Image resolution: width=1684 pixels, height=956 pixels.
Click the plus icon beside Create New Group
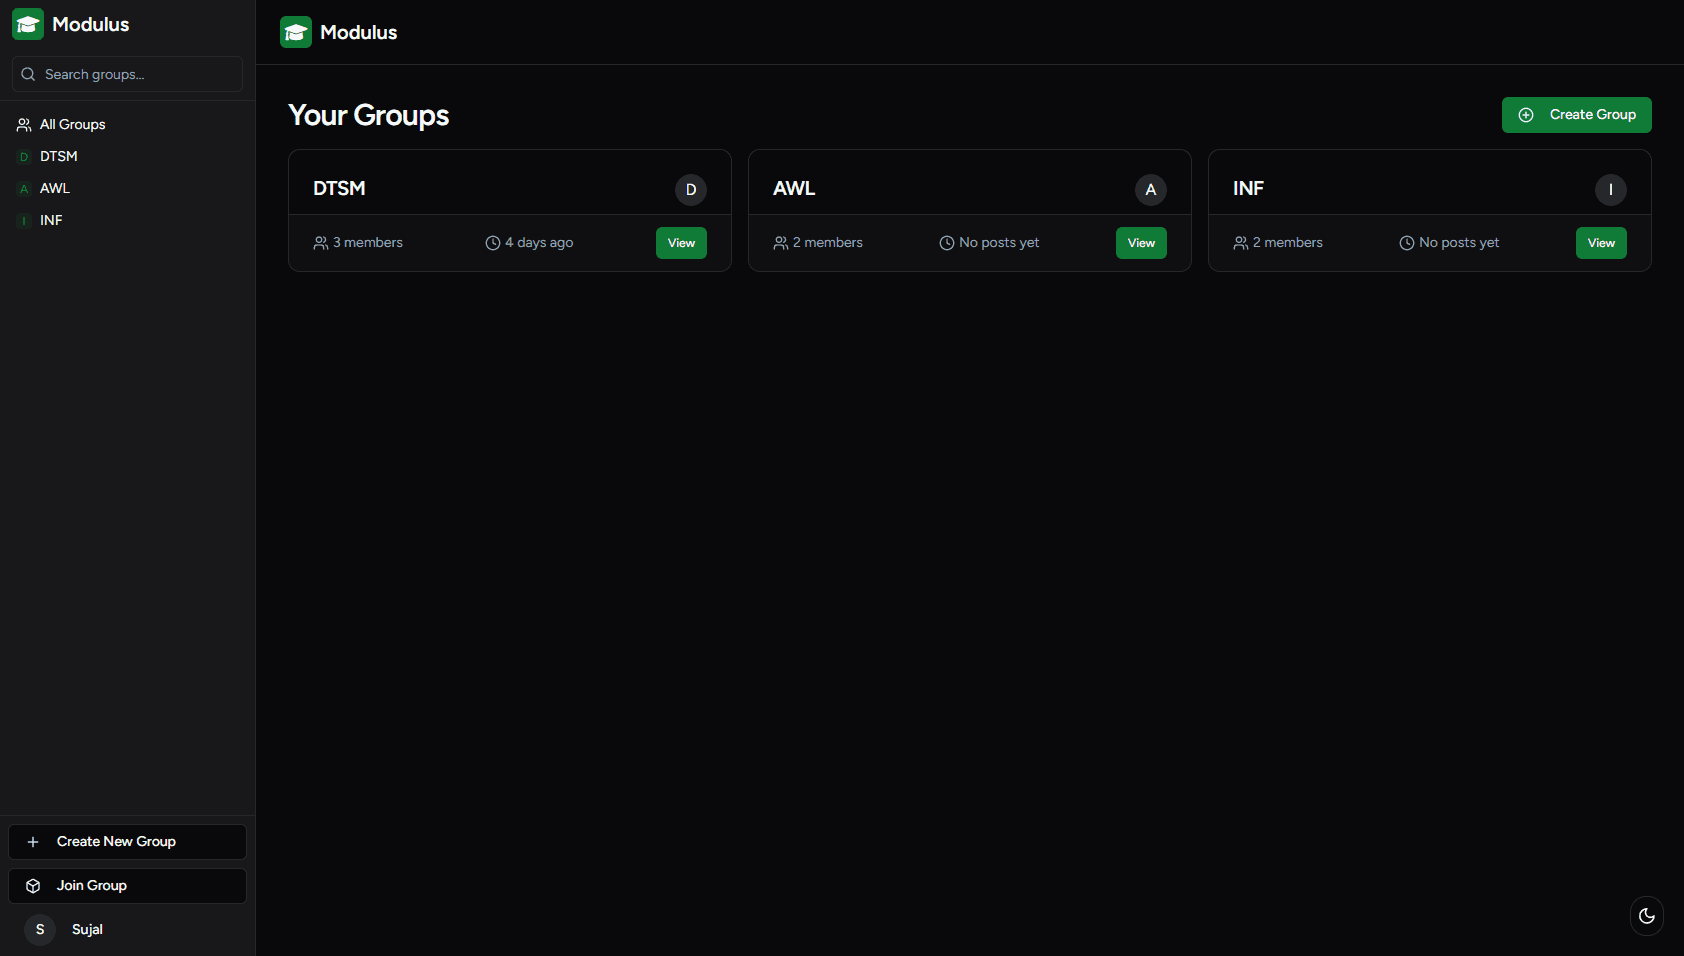click(x=33, y=842)
